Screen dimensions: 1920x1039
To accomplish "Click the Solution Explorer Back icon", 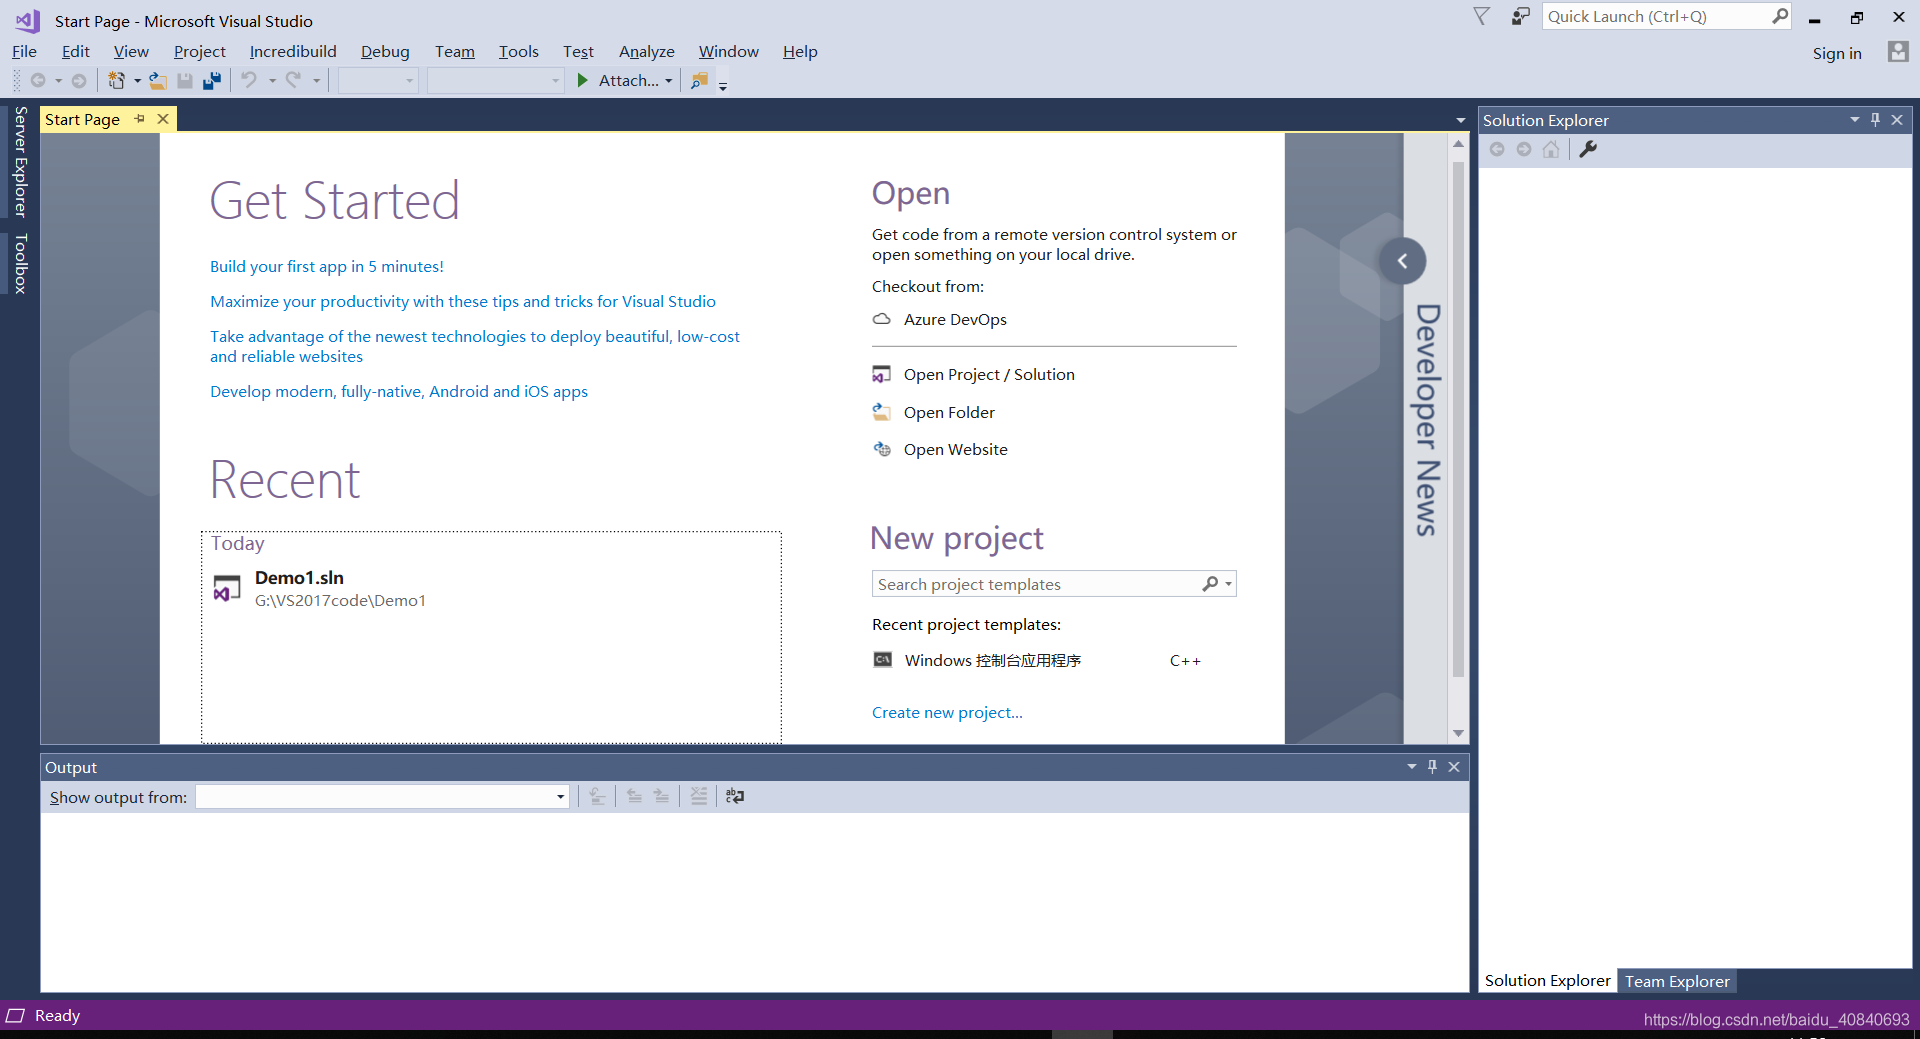I will pos(1497,149).
